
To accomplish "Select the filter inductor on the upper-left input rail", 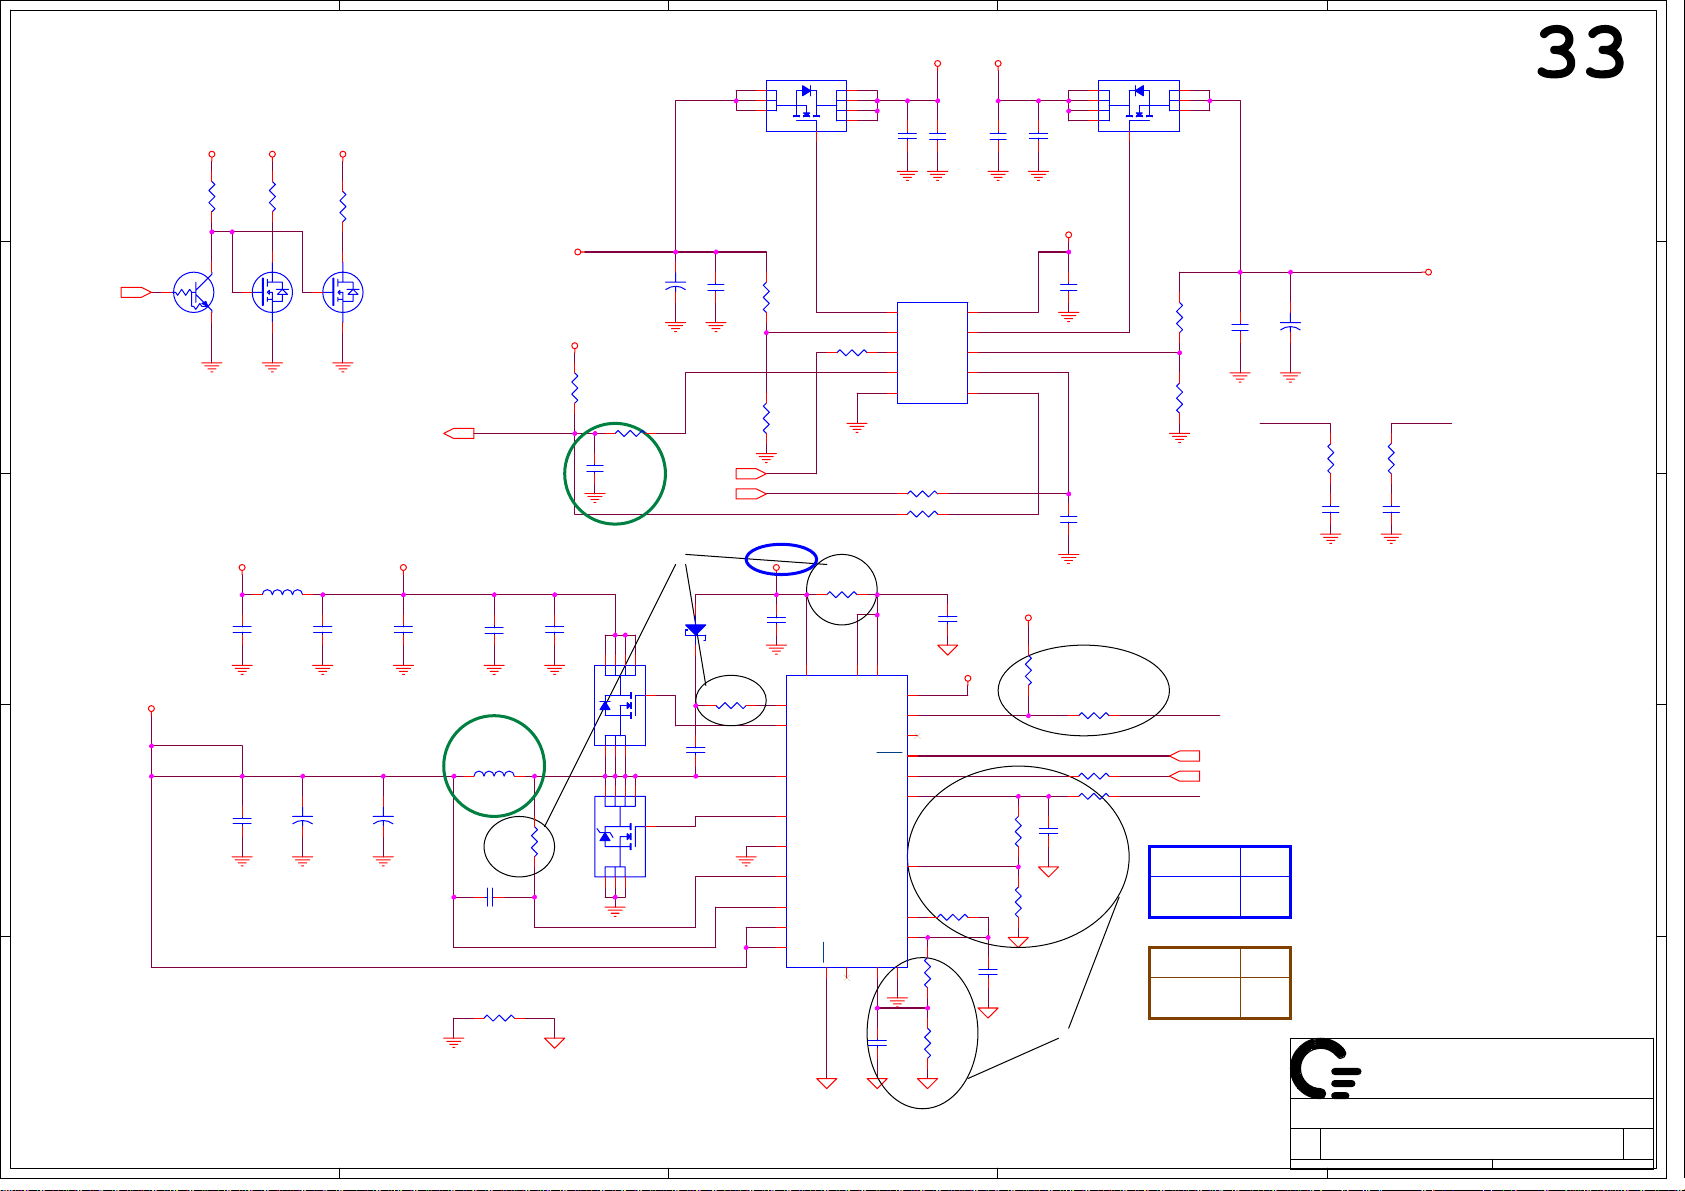I will click(x=282, y=593).
